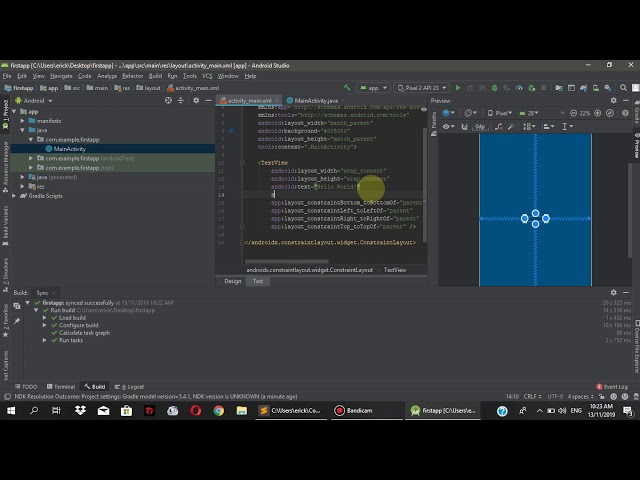
Task: Hide the Project panel with minus icon
Action: pos(208,100)
